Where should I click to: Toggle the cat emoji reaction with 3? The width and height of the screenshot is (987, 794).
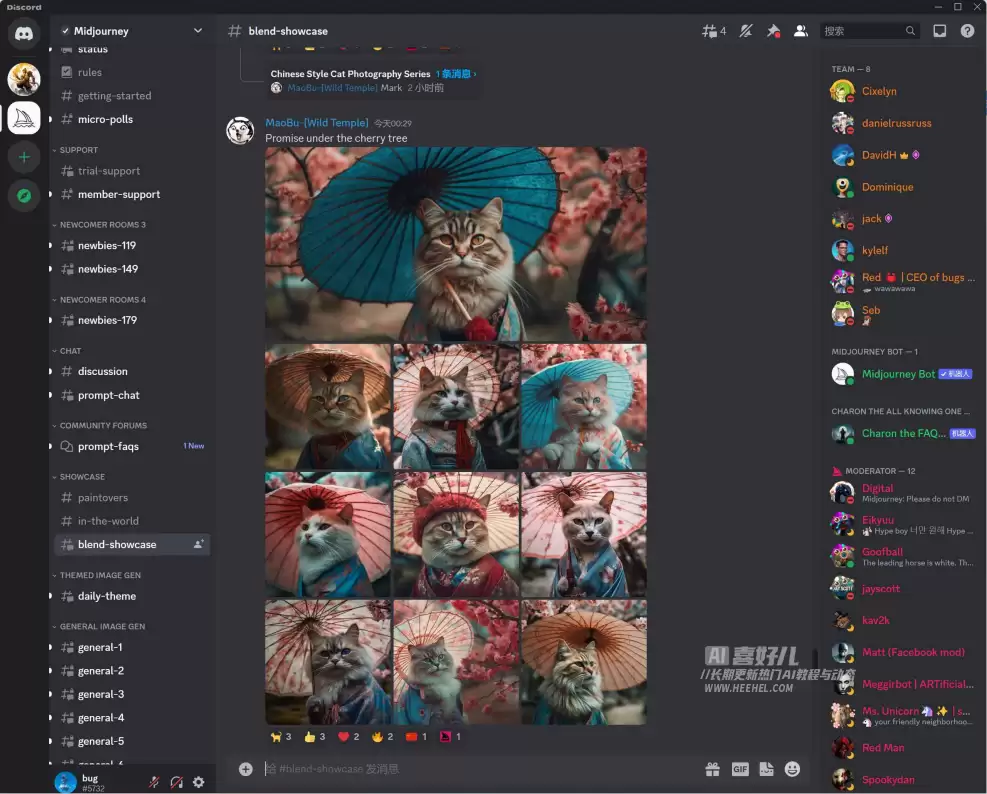[281, 737]
